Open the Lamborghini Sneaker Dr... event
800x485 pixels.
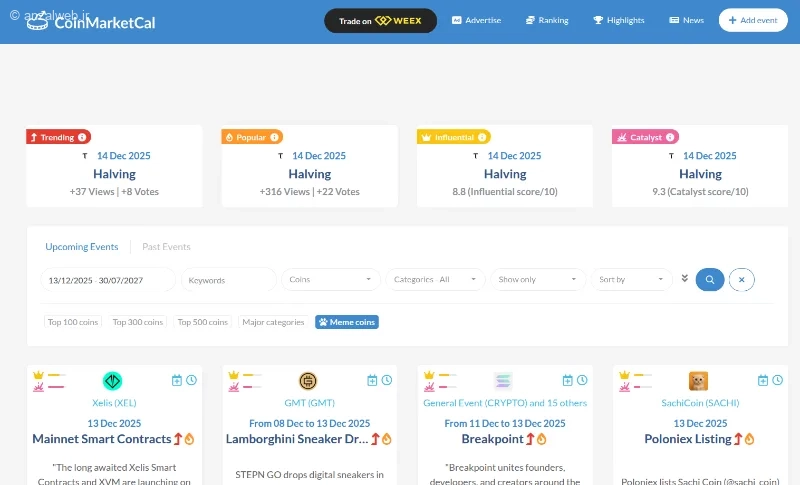click(297, 439)
